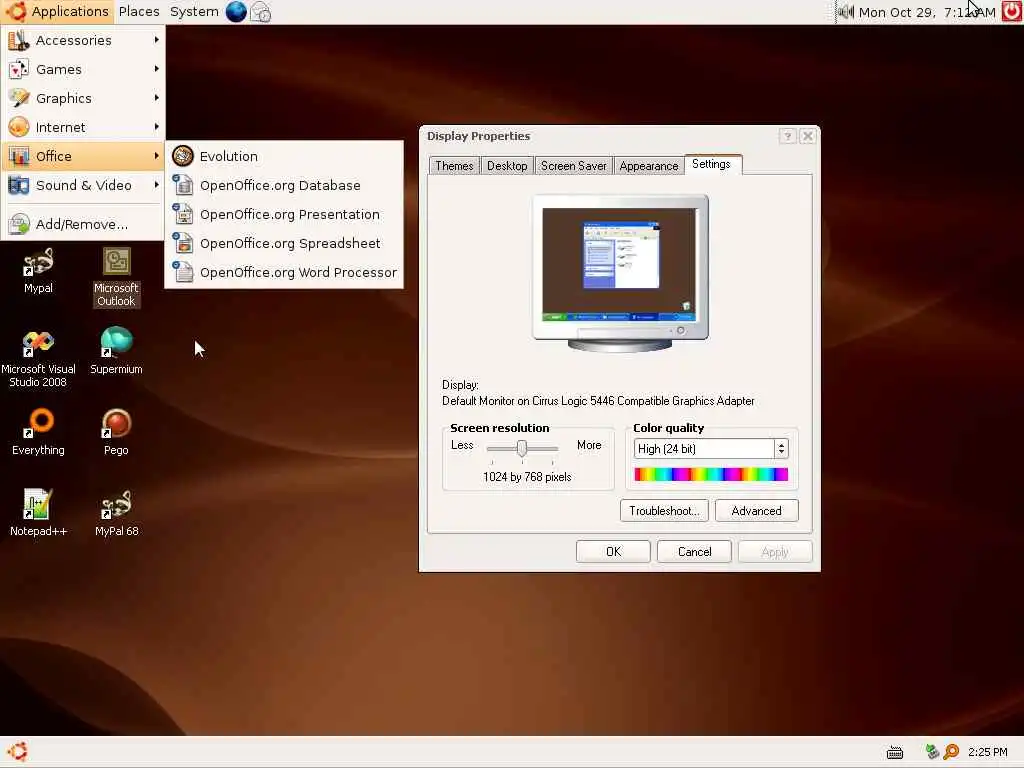Click the Ubuntu logo button in bottom panel

17,752
